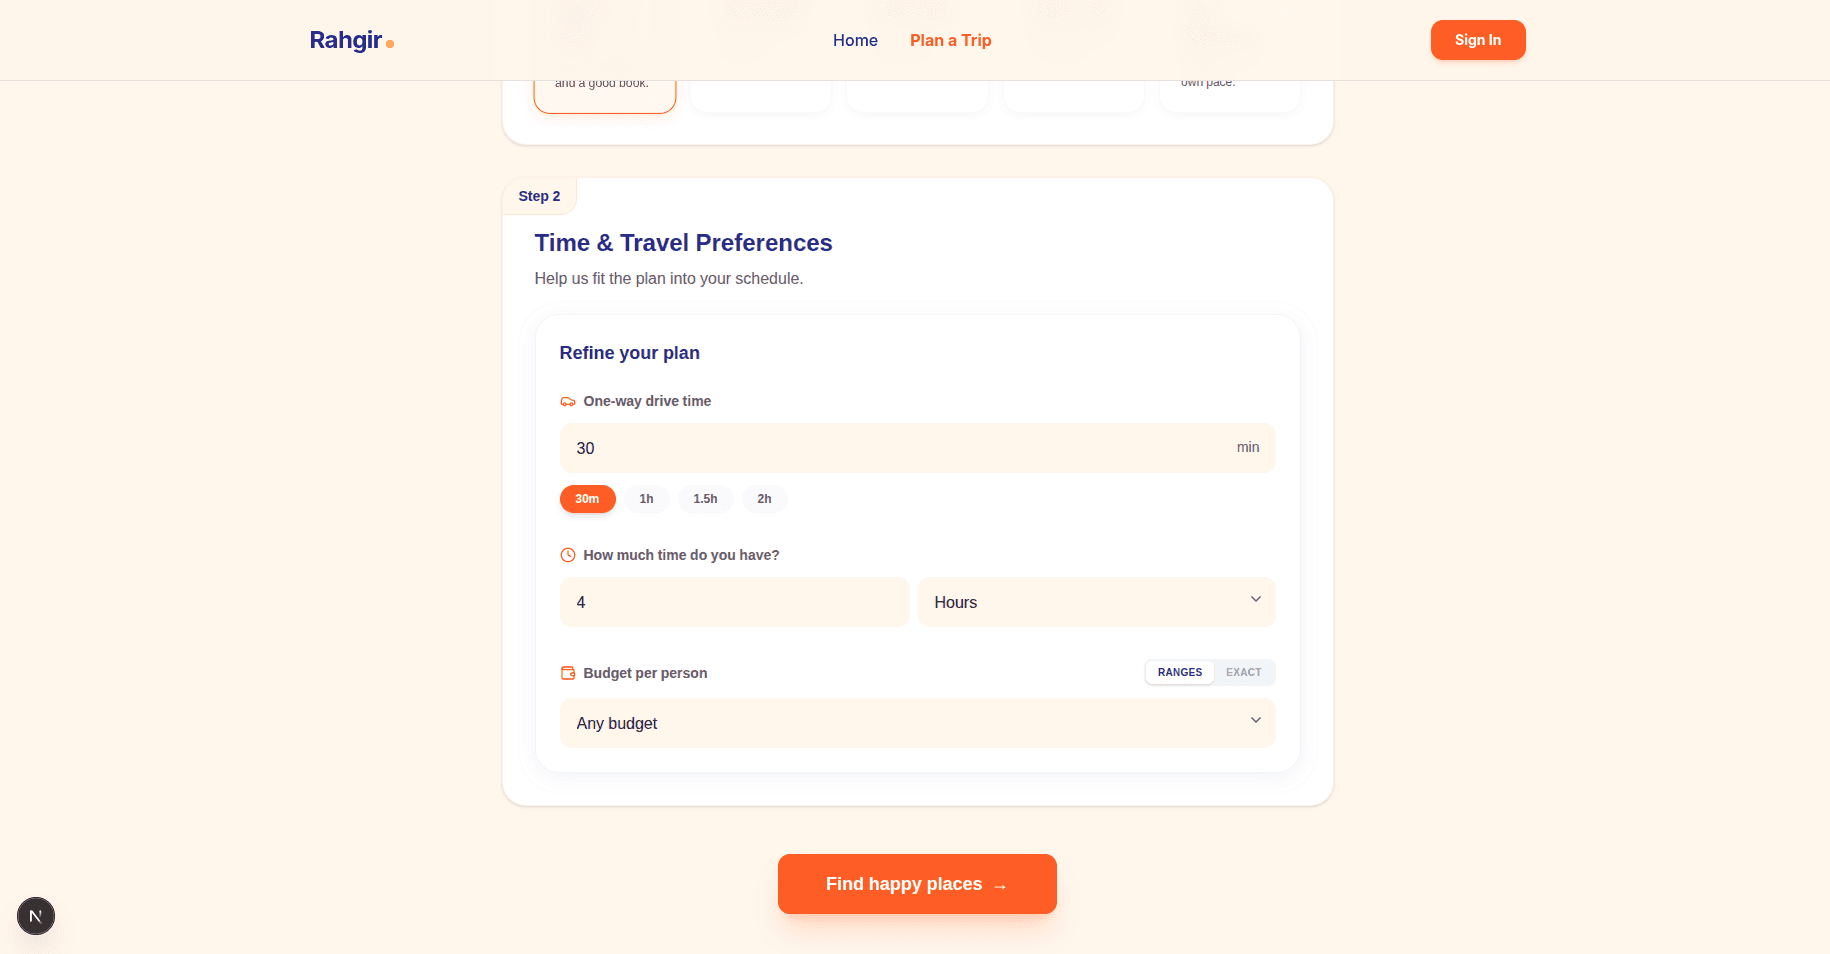Screen dimensions: 1830x954
Task: Click the car icon beside drive time
Action: [568, 402]
